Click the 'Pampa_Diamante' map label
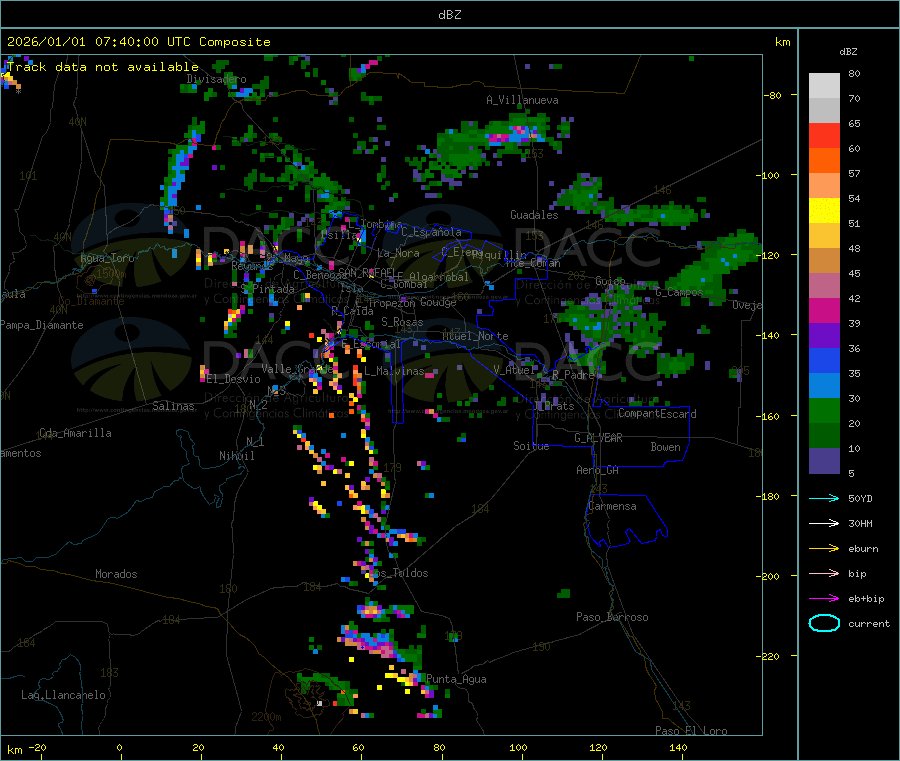The image size is (900, 761). pyautogui.click(x=41, y=325)
